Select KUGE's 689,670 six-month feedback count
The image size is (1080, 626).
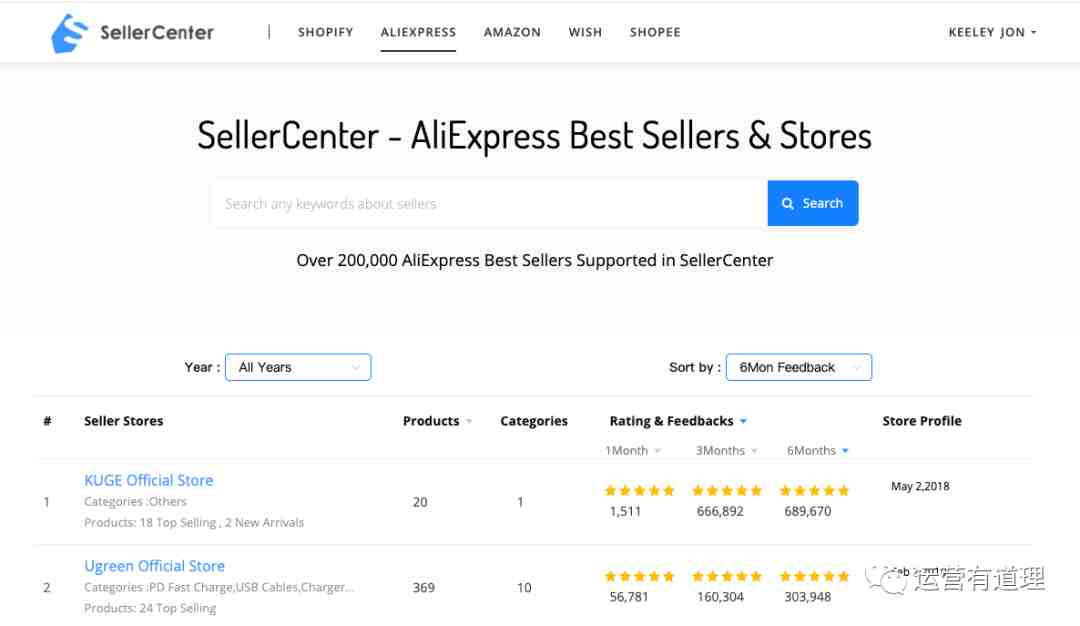[808, 511]
